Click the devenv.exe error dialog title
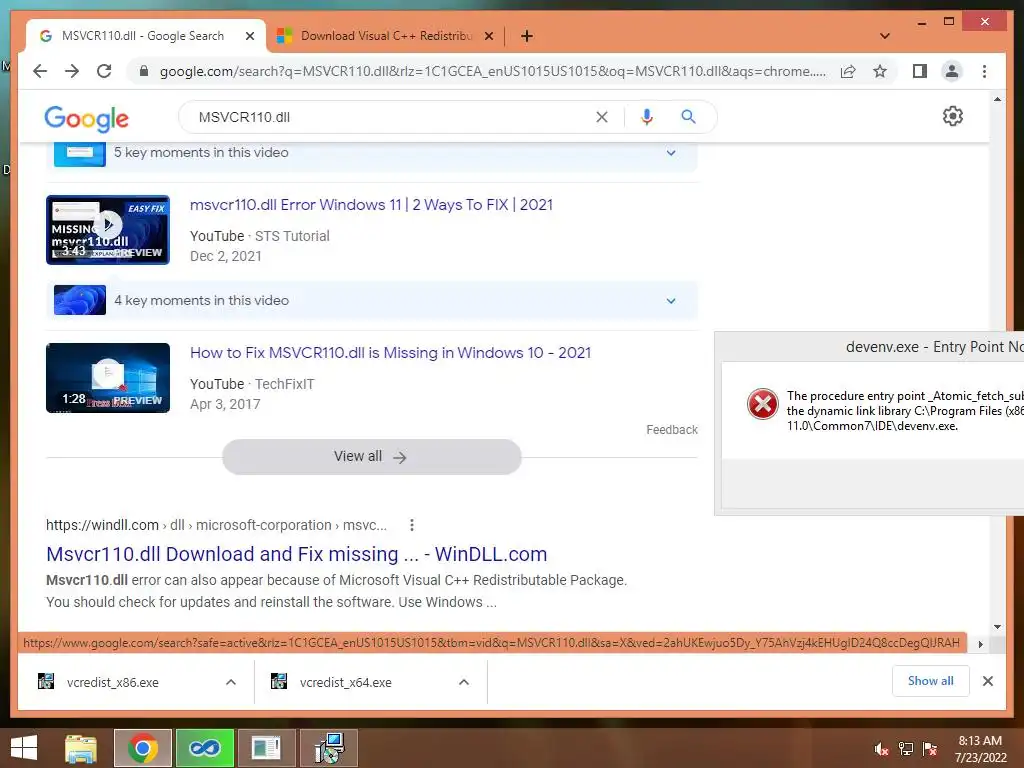This screenshot has width=1024, height=768. coord(934,347)
